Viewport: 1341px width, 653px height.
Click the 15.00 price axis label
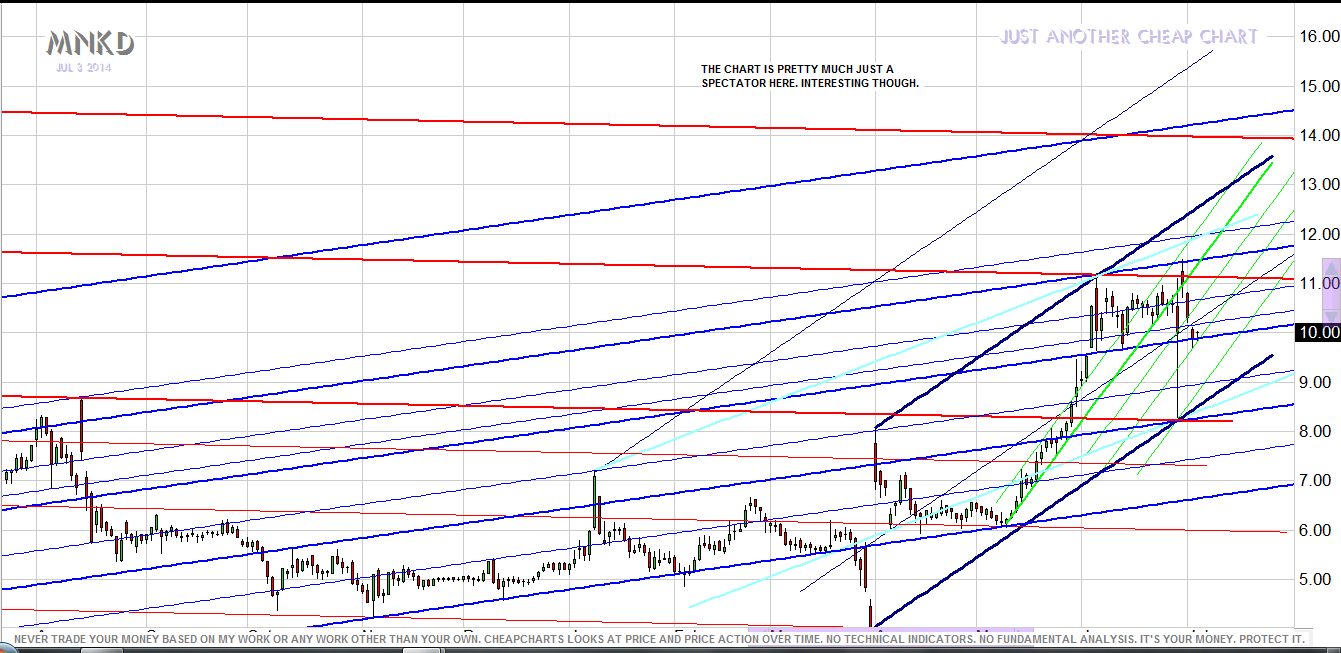point(1318,86)
